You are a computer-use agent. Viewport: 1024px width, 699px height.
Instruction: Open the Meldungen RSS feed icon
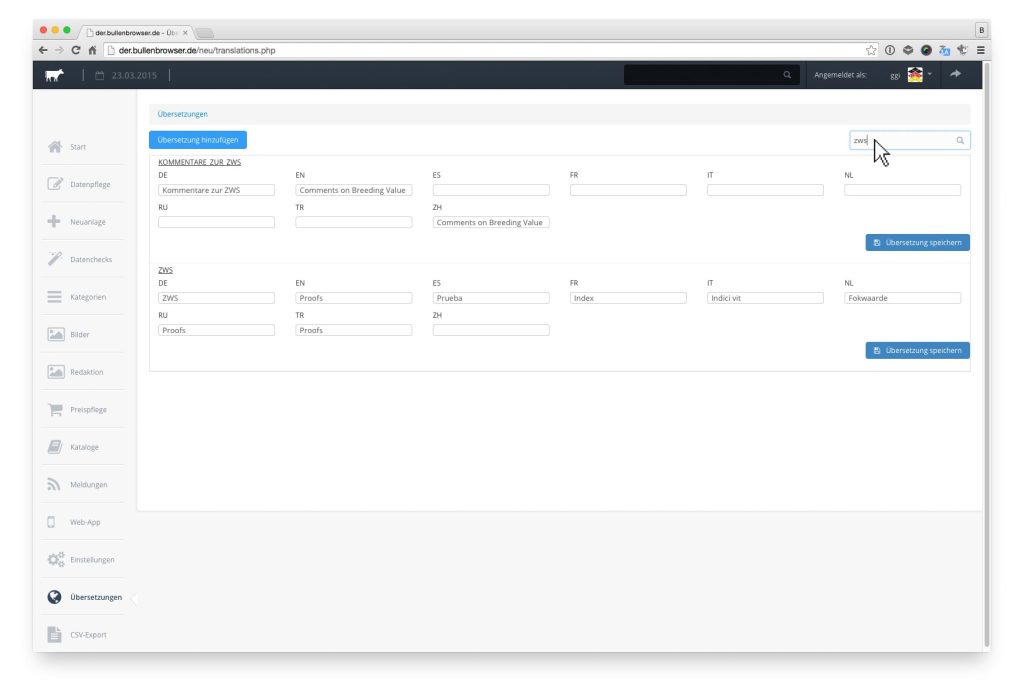[55, 485]
